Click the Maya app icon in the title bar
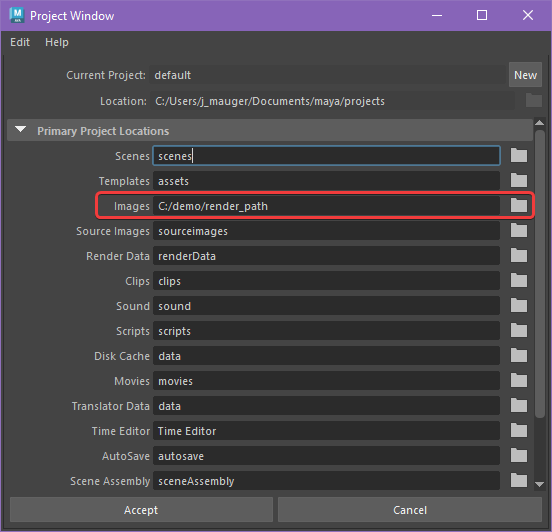Screen dimensions: 552x532 (17, 15)
